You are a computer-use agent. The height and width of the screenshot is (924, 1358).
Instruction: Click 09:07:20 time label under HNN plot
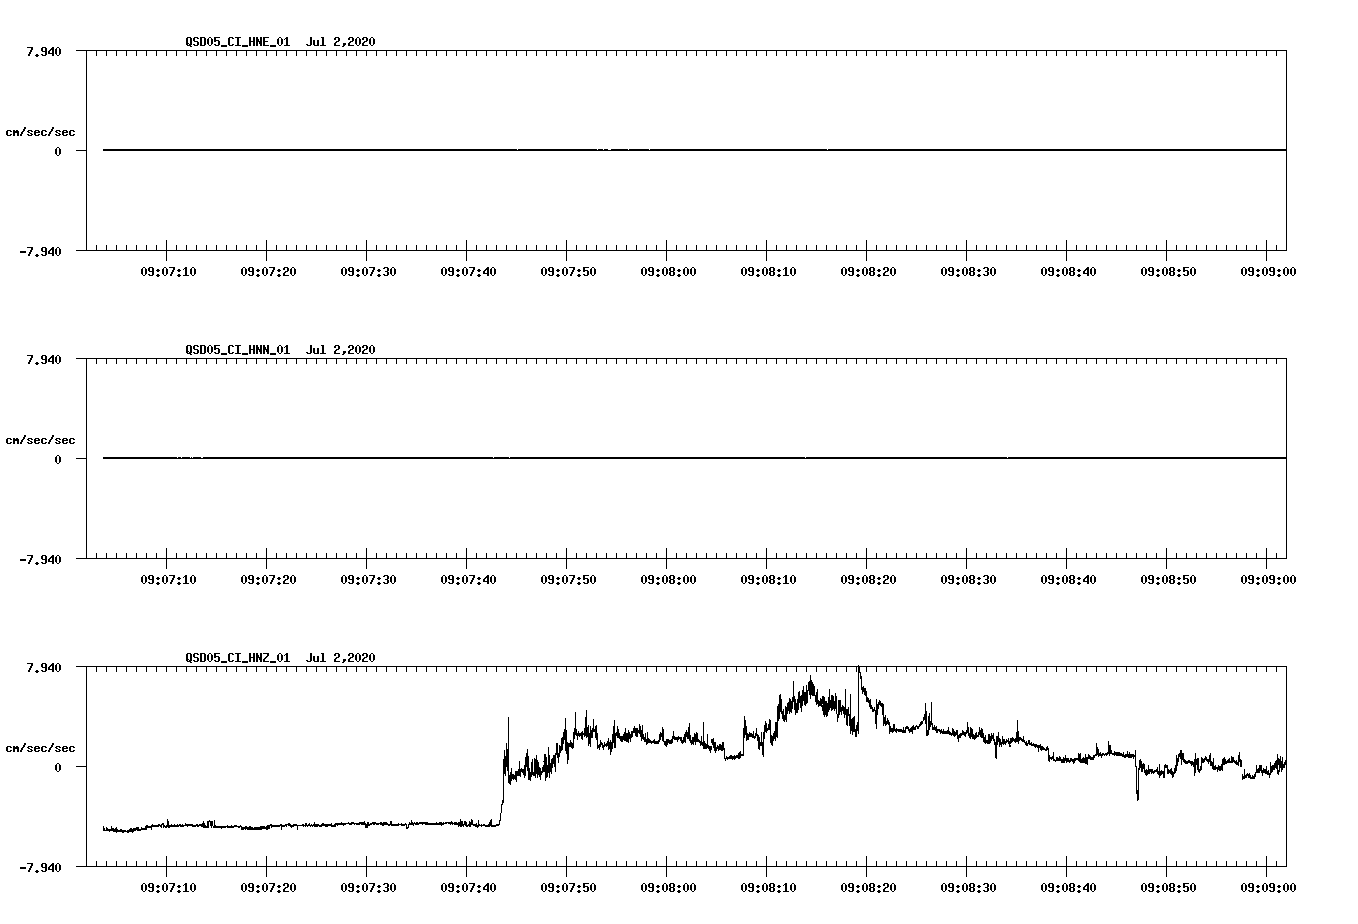(x=268, y=579)
